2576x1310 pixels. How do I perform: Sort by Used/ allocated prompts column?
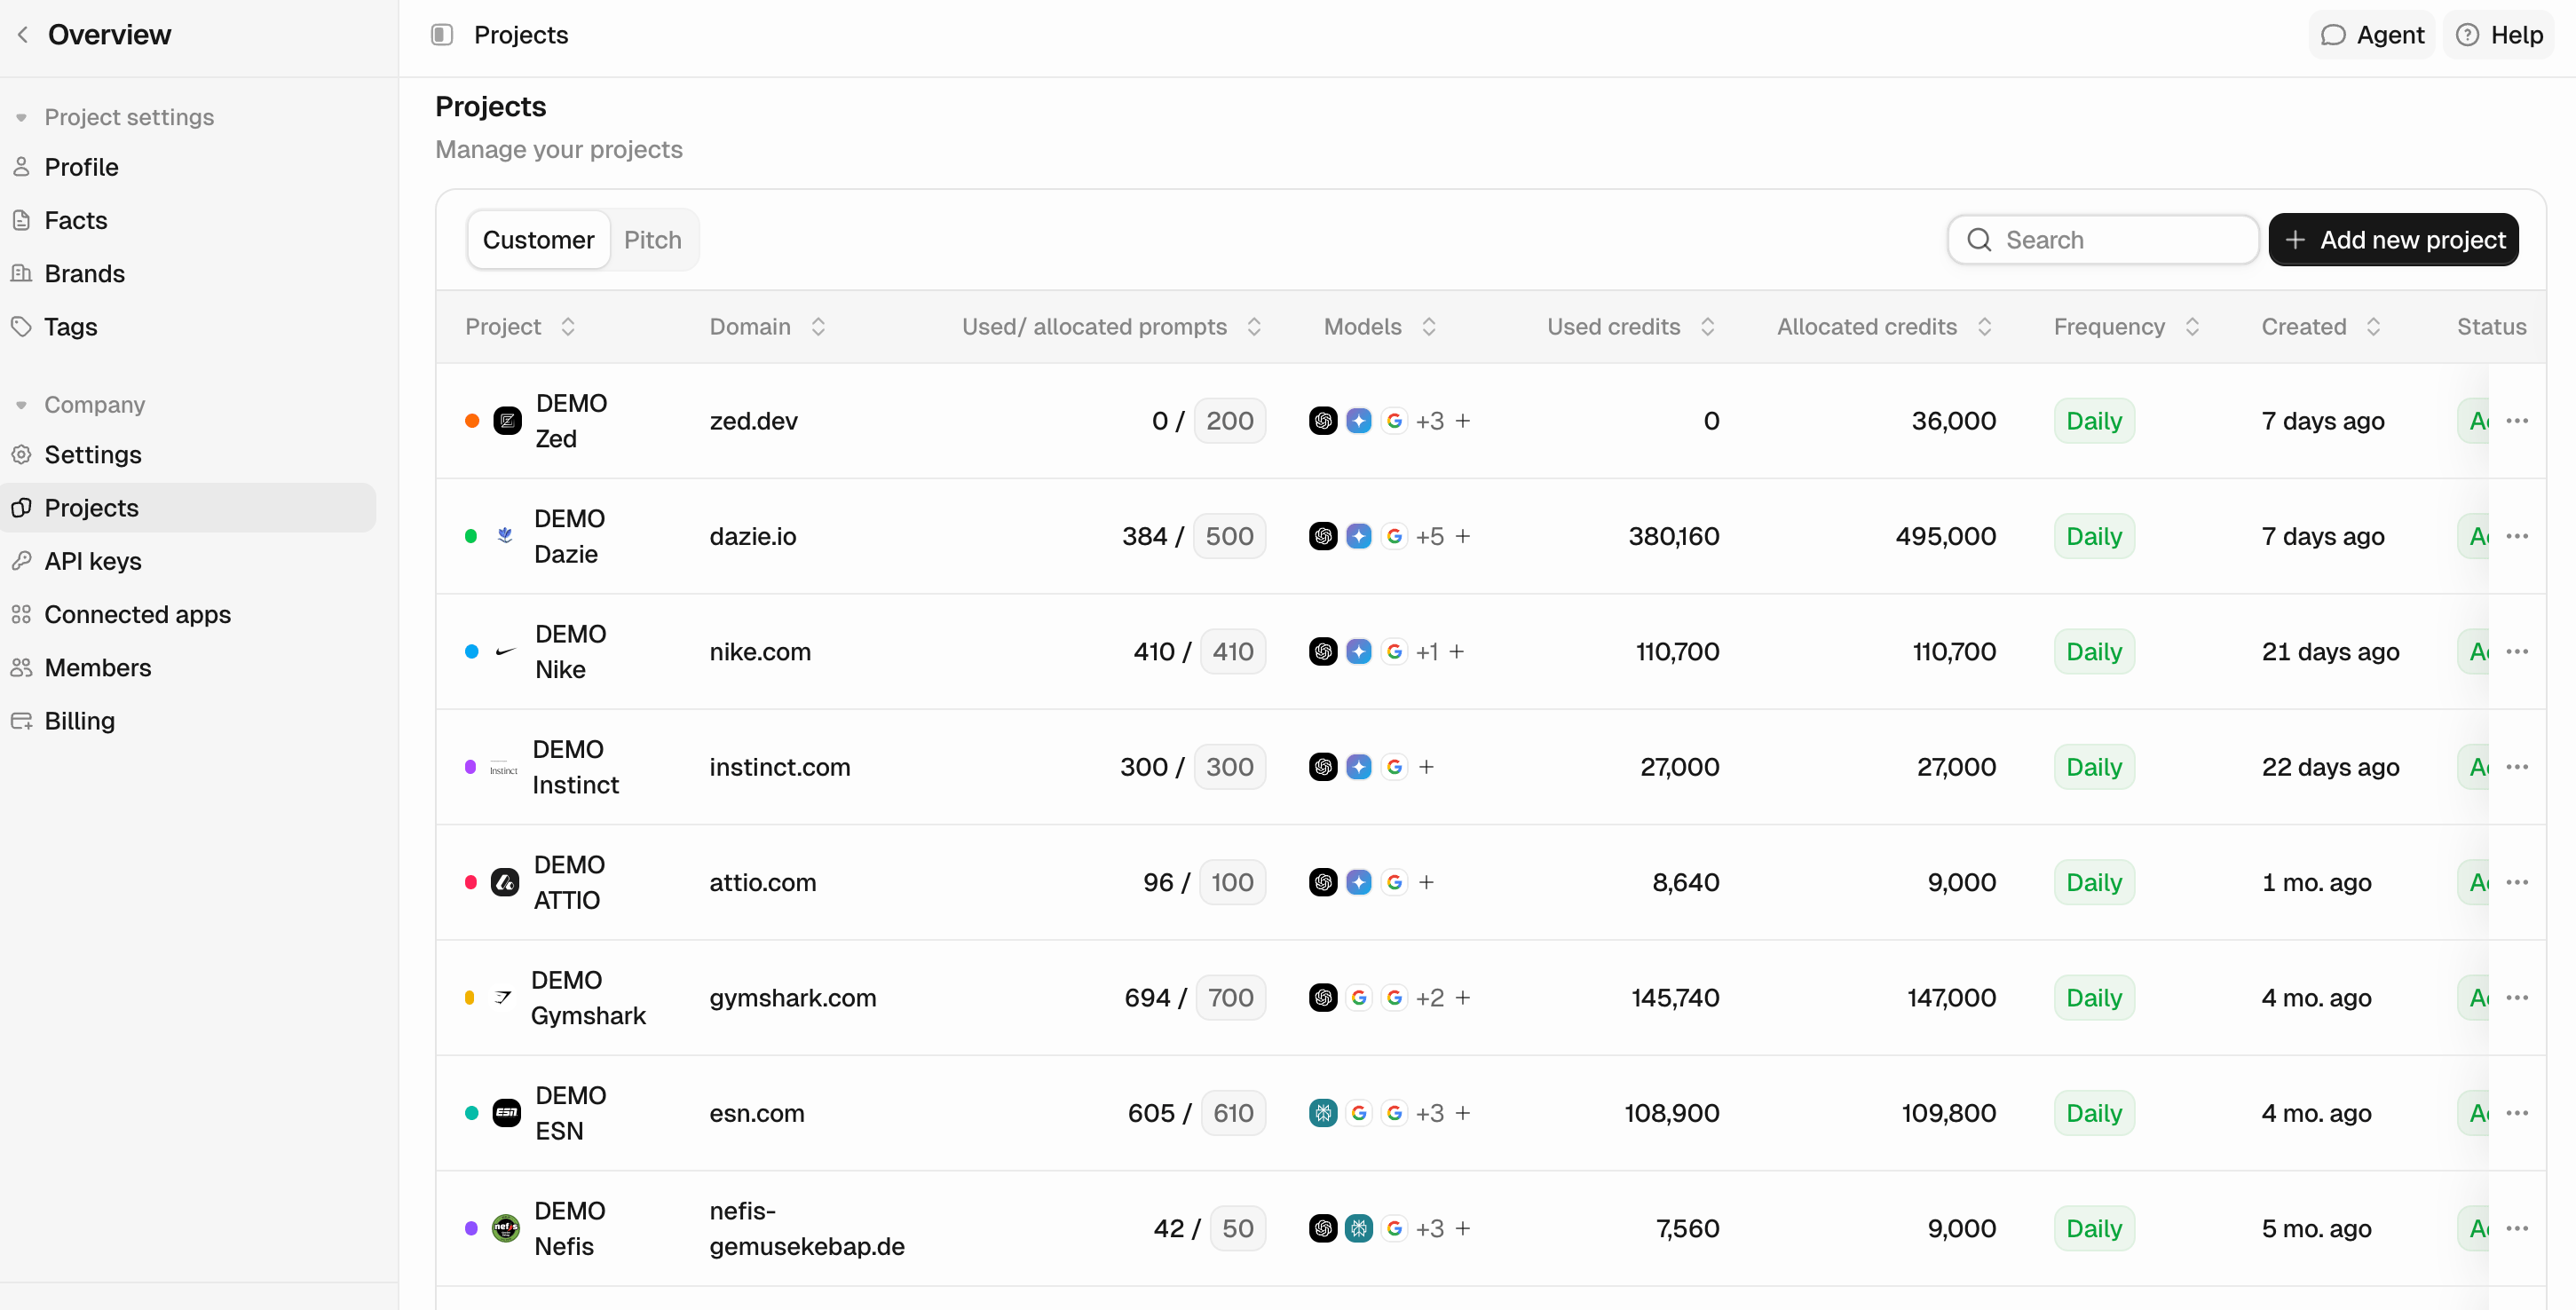tap(1254, 327)
